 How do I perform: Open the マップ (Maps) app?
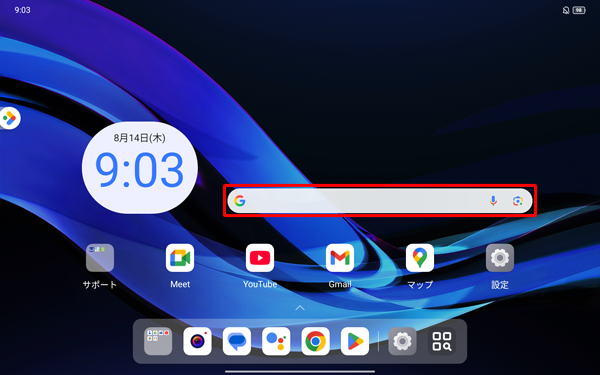point(420,258)
